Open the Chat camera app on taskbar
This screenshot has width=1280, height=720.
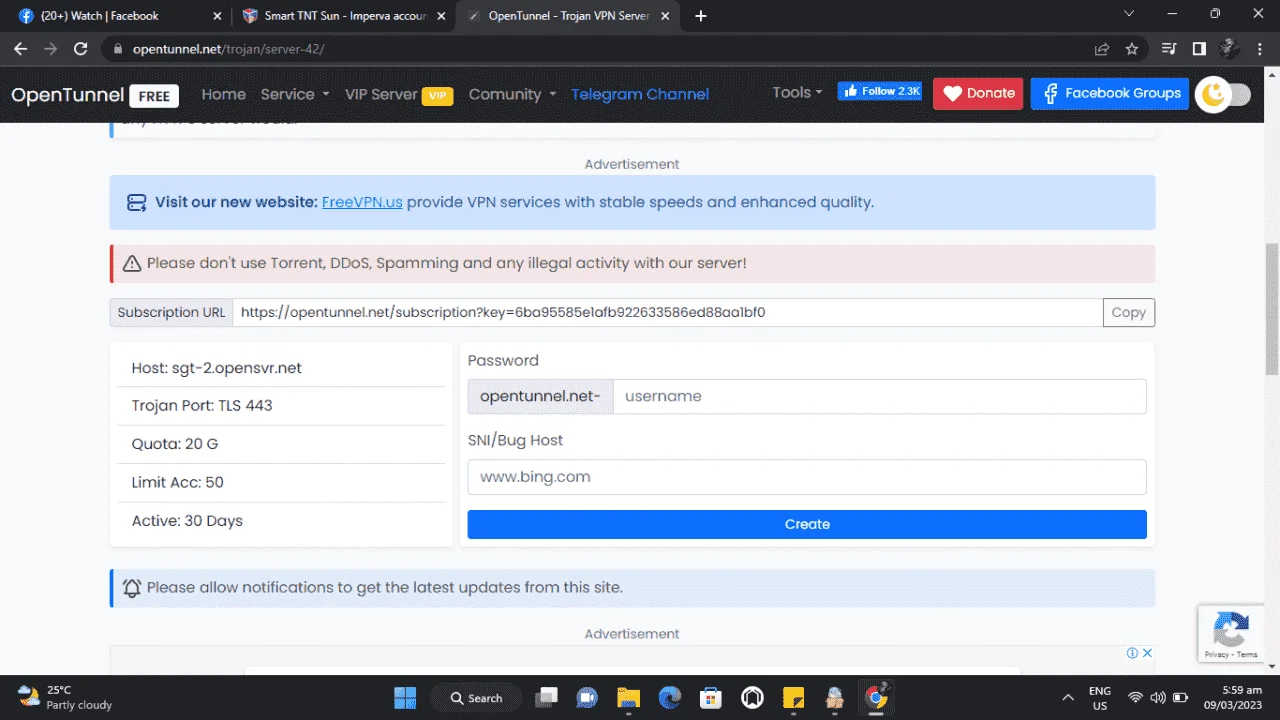(587, 697)
